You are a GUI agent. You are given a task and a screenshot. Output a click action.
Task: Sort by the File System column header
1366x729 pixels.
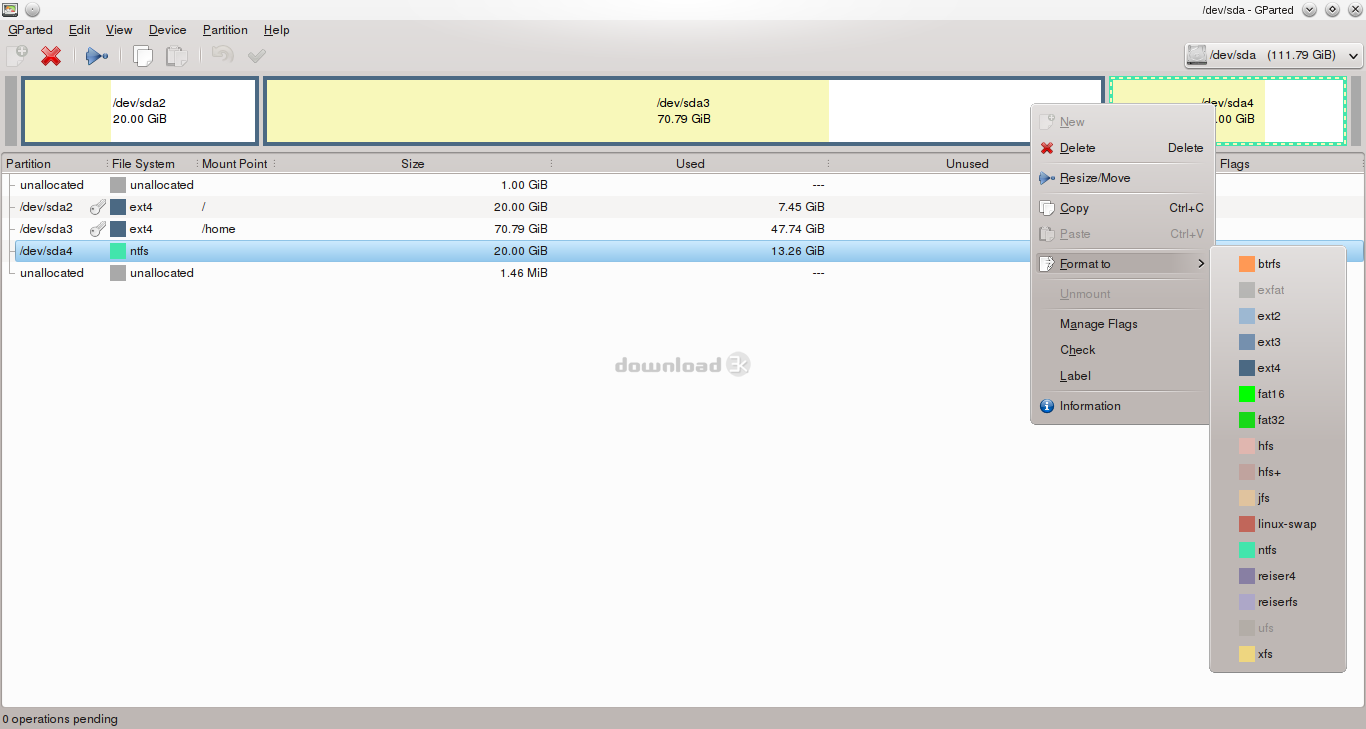151,164
